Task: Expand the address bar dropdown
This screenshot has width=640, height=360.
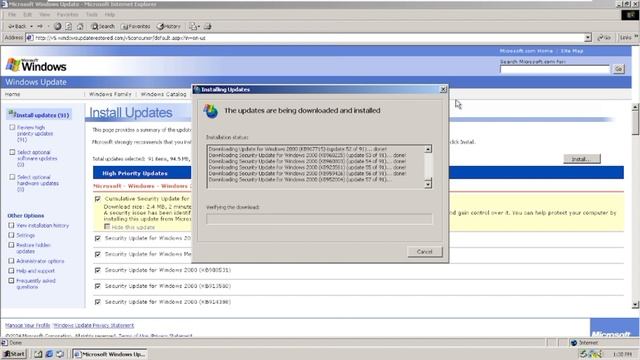Action: (x=588, y=38)
